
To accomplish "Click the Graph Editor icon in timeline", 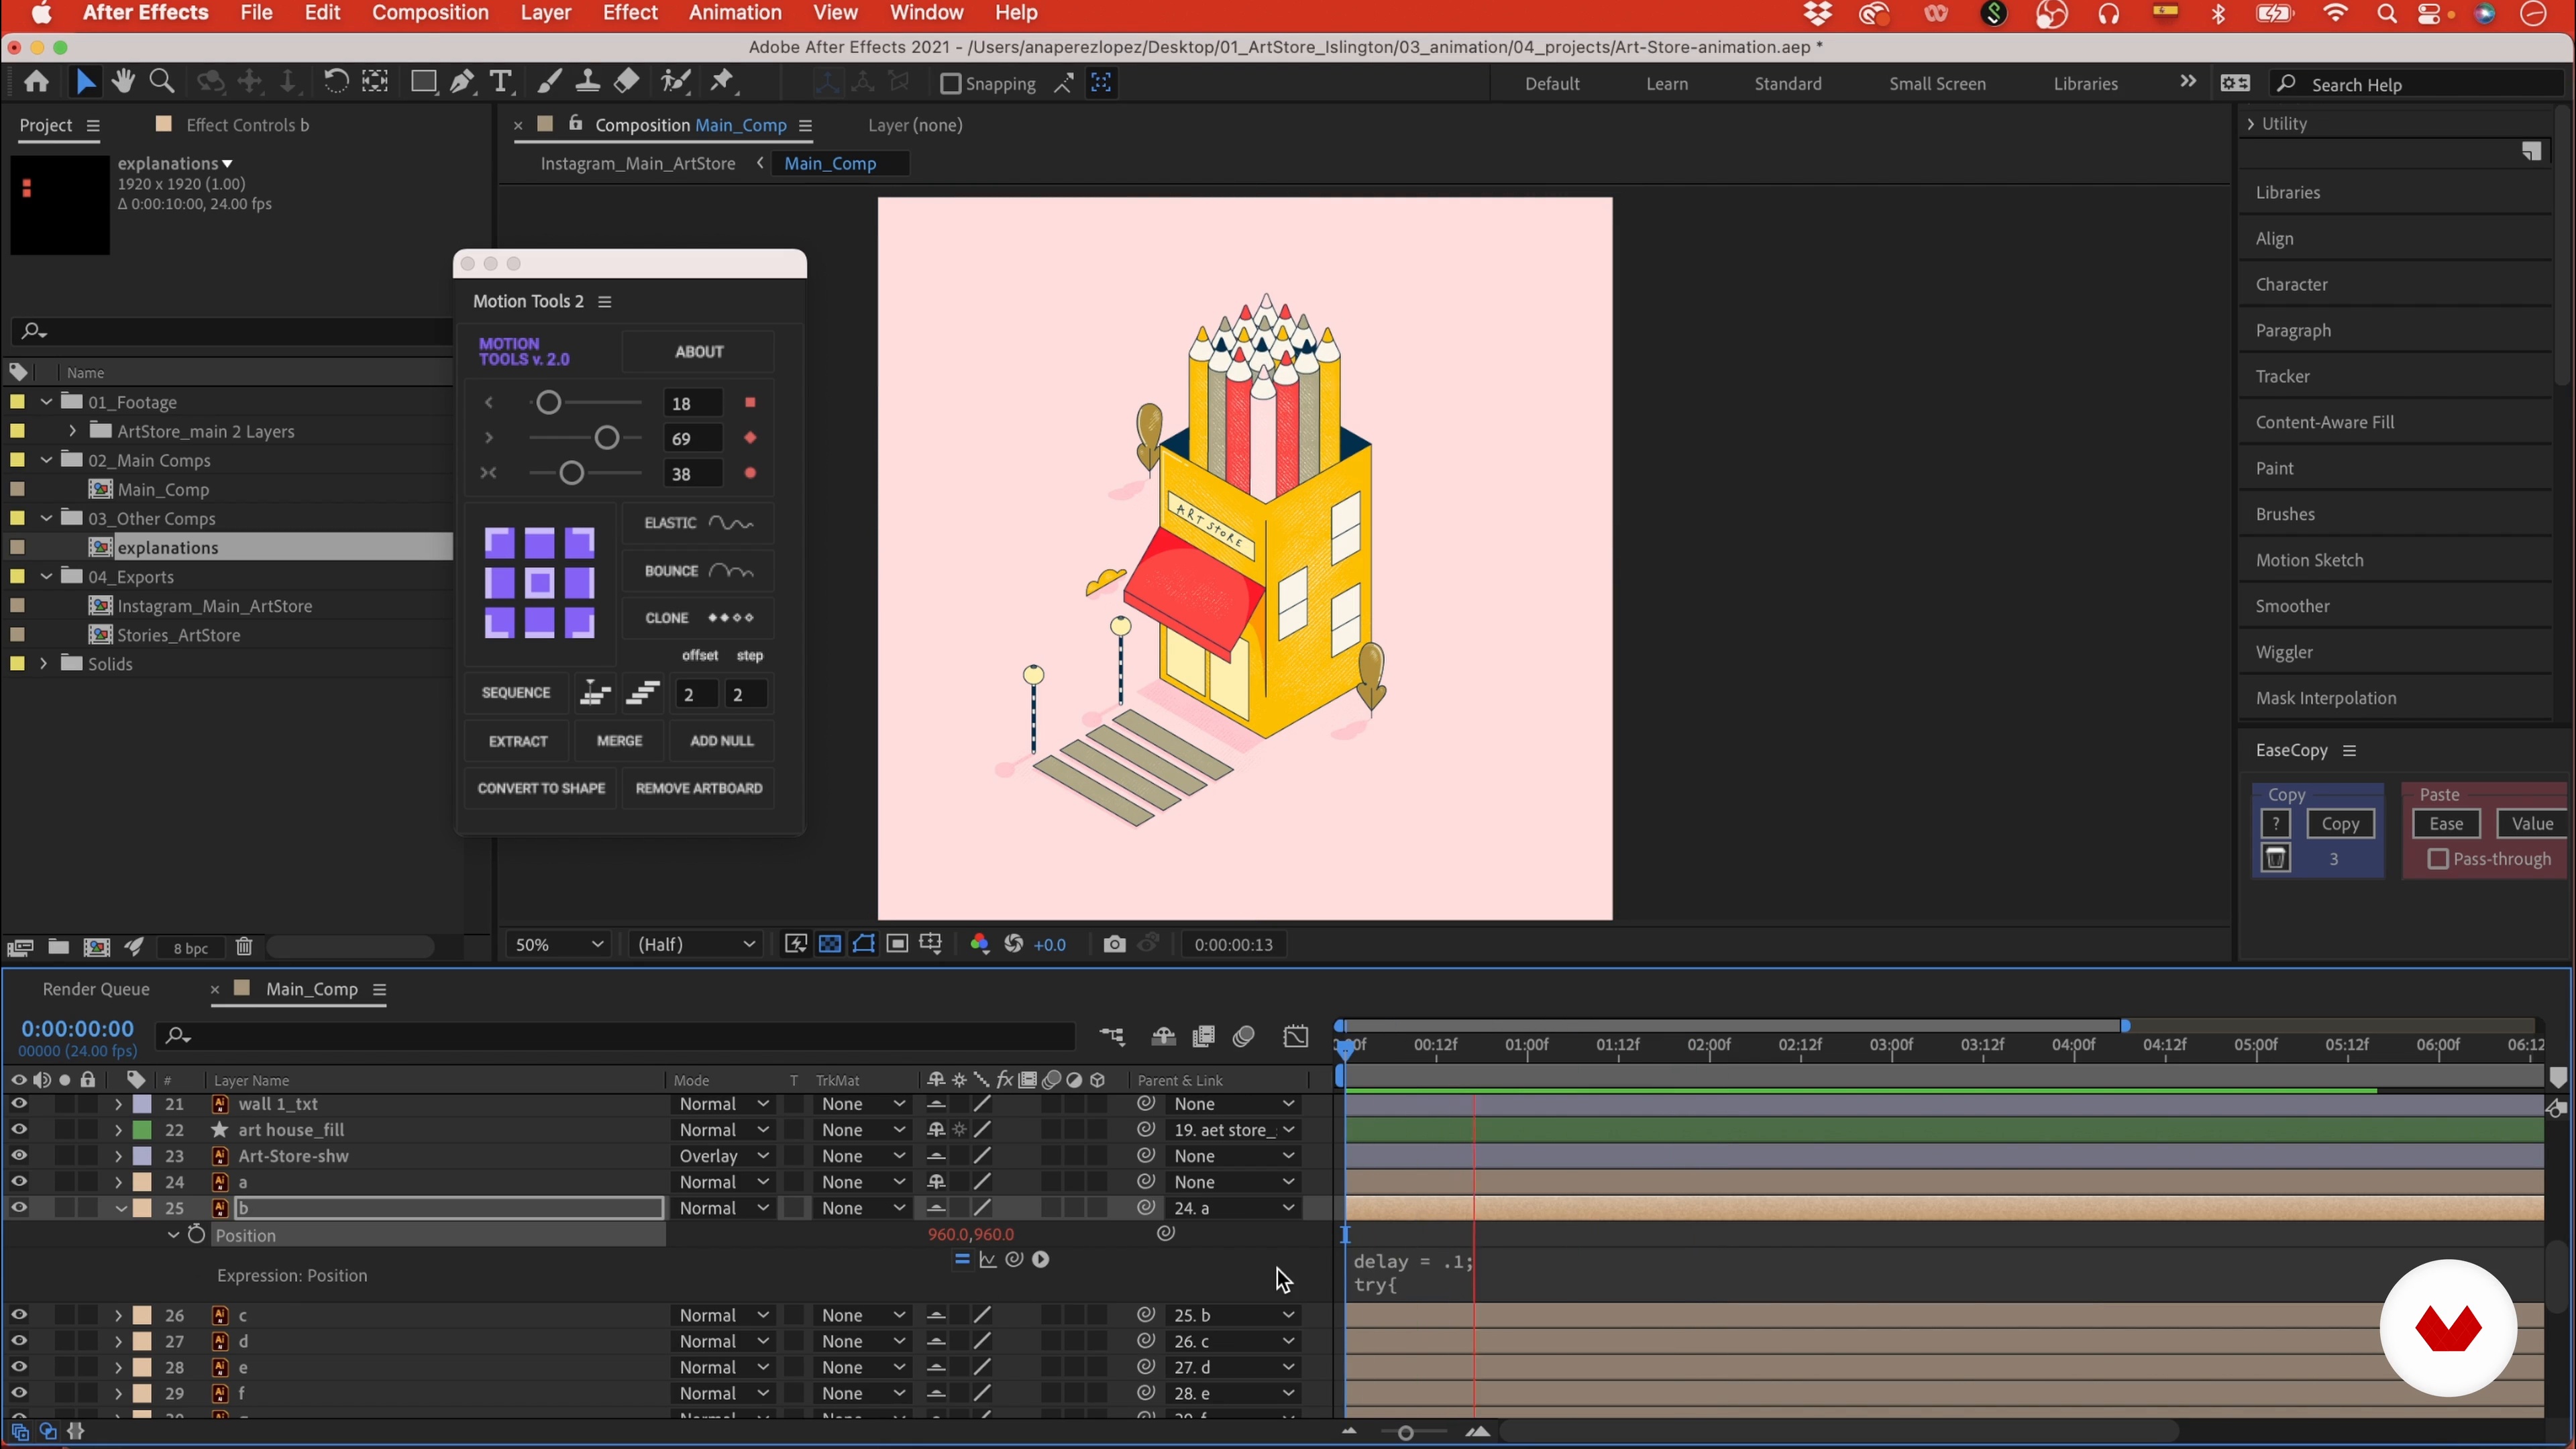I will 1295,1036.
